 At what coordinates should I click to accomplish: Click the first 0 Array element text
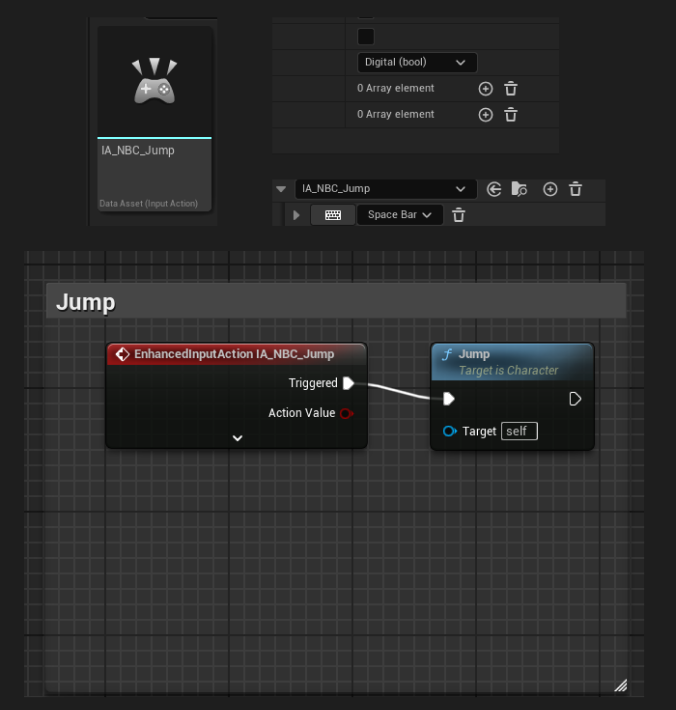pyautogui.click(x=395, y=88)
